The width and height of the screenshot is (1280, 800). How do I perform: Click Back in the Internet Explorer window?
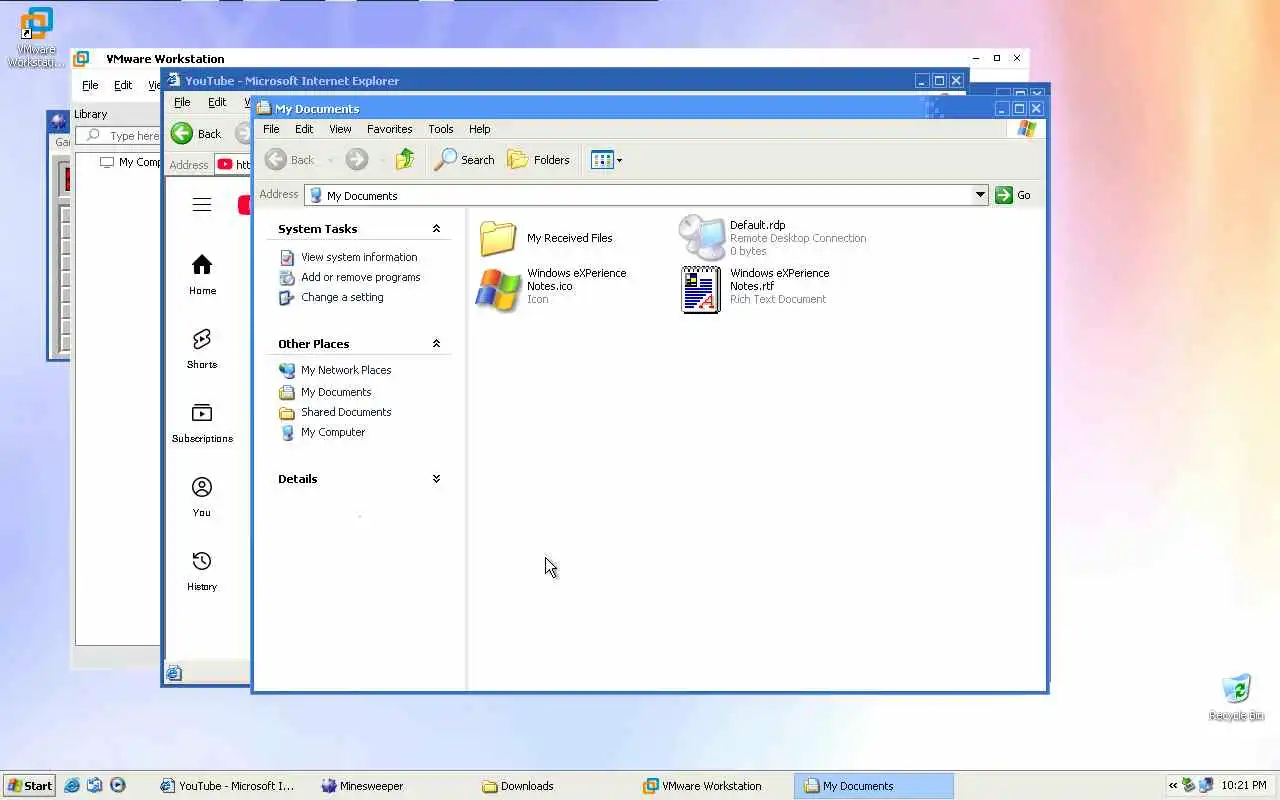pyautogui.click(x=197, y=134)
